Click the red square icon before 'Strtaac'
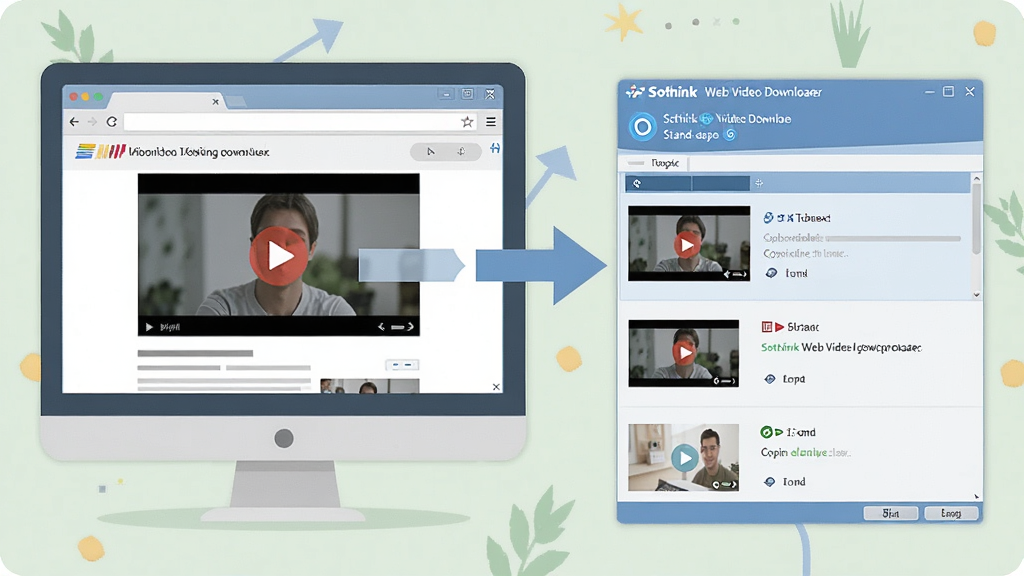The image size is (1024, 576). coord(767,327)
